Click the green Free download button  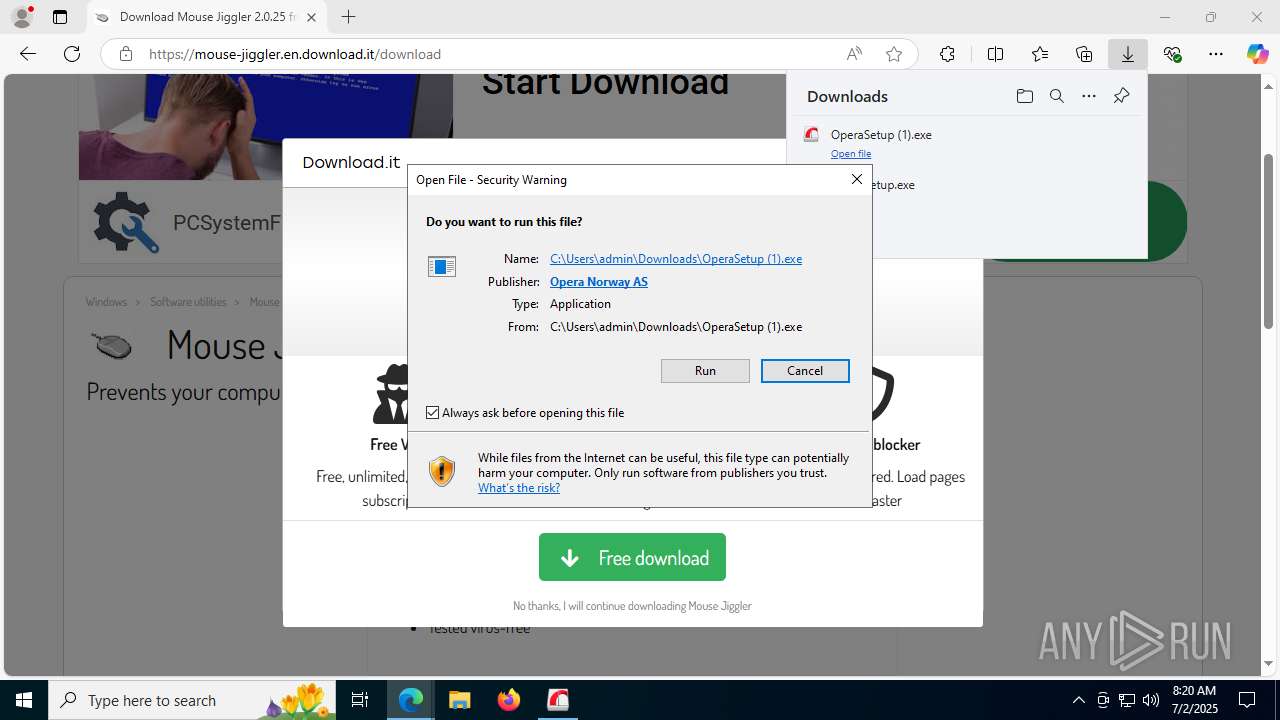[632, 557]
